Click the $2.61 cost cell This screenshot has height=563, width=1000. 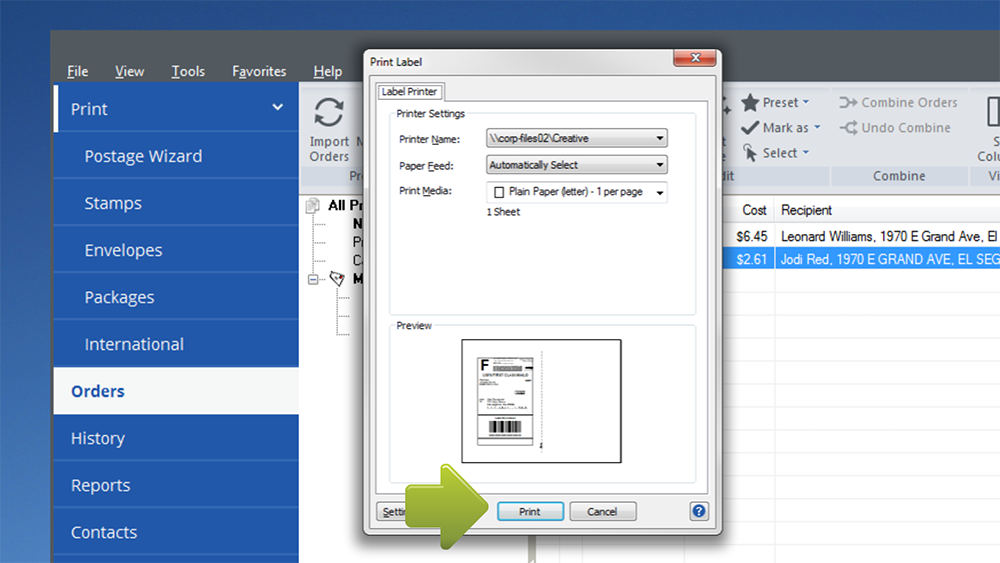(751, 260)
